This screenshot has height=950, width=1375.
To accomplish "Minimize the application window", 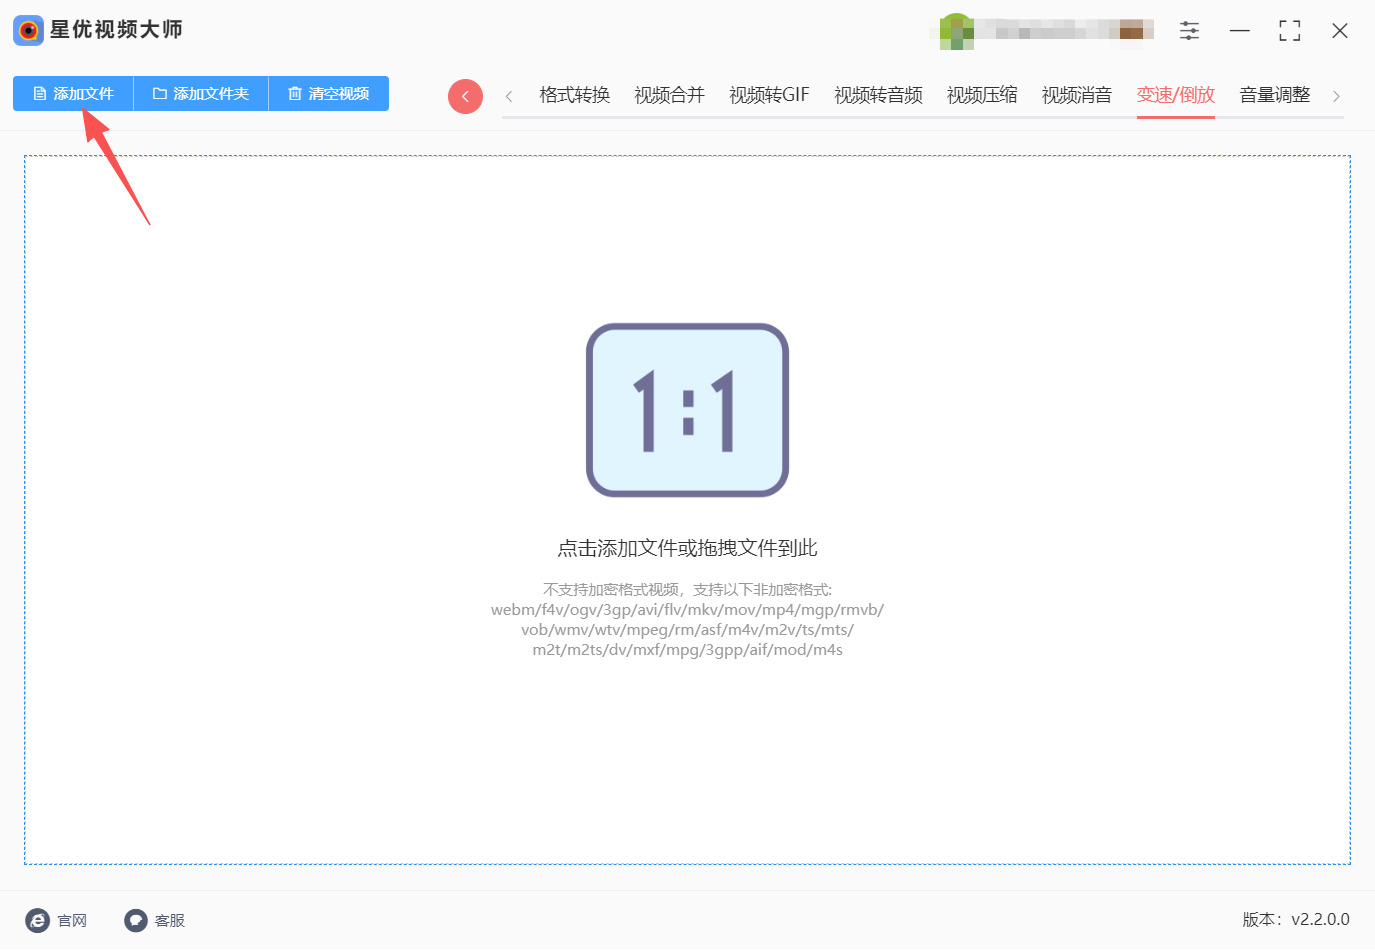I will point(1240,31).
